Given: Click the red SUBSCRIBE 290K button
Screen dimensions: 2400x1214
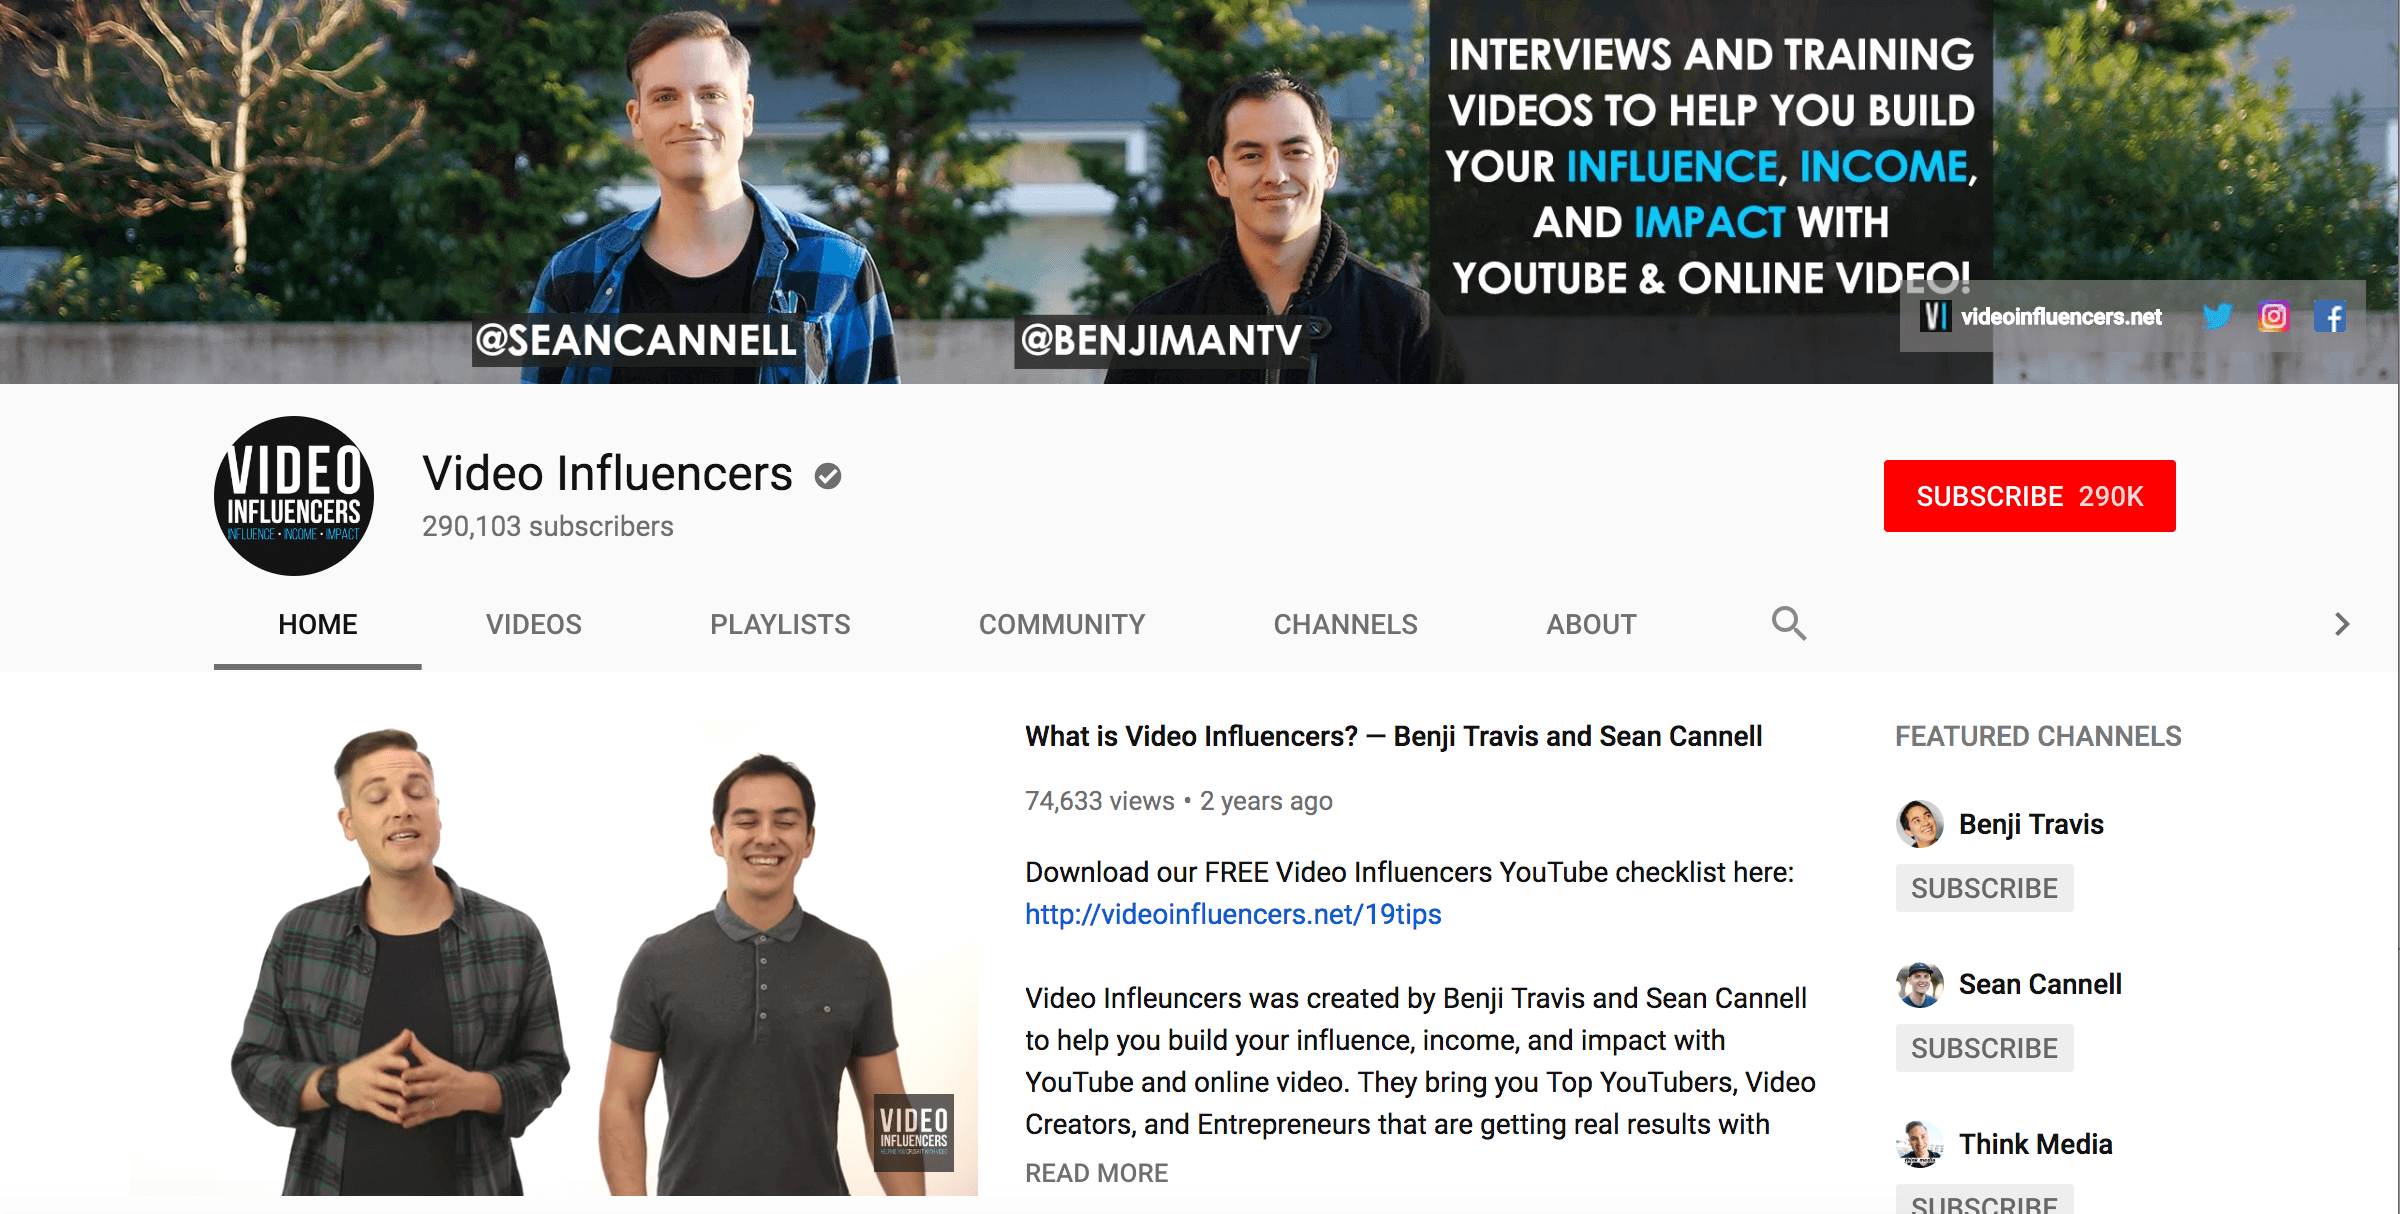Looking at the screenshot, I should (x=2030, y=496).
